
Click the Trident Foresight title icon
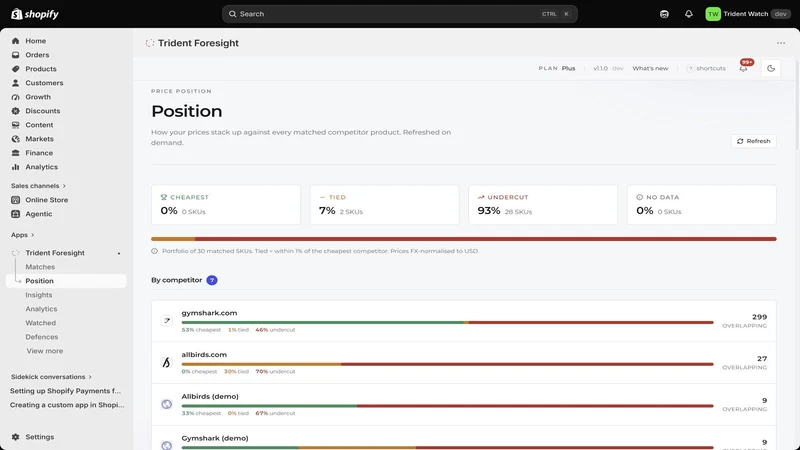point(149,43)
